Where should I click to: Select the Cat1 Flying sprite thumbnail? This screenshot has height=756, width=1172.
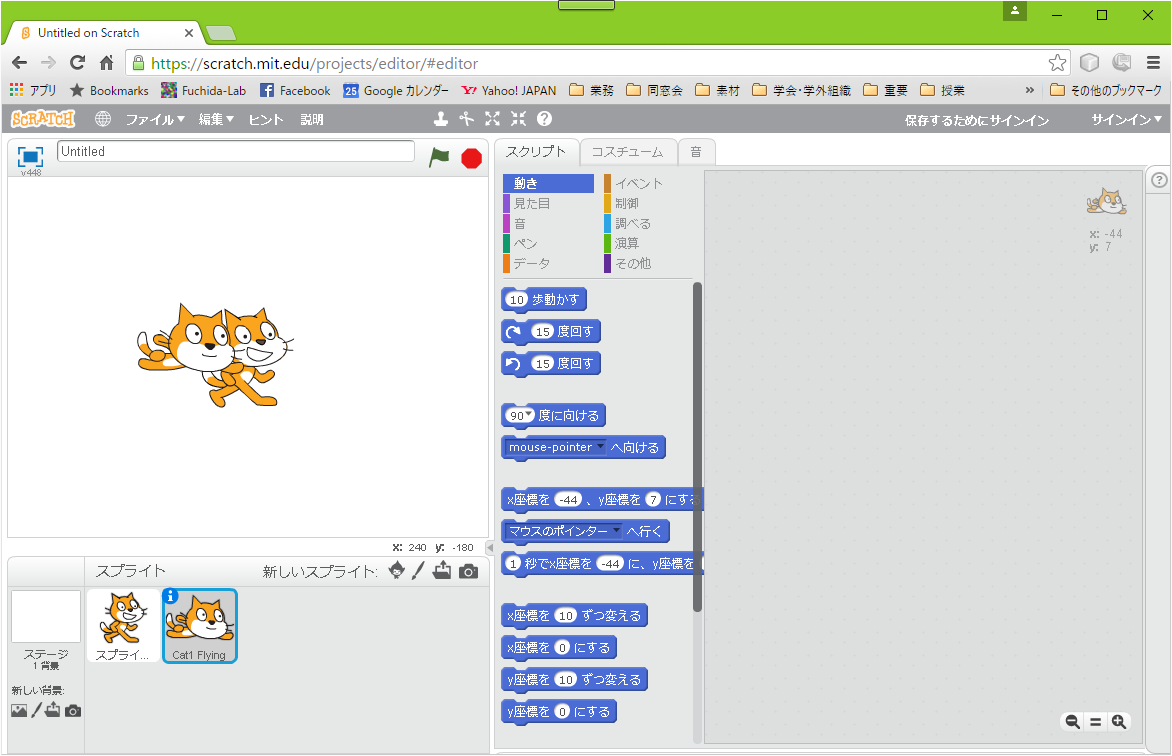[200, 626]
